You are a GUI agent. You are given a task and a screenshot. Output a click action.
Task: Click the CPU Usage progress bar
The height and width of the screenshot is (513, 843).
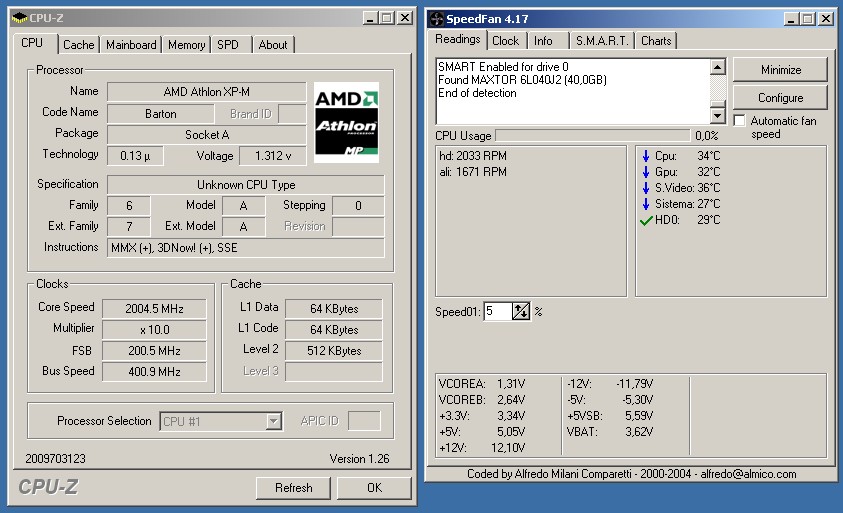coord(592,135)
